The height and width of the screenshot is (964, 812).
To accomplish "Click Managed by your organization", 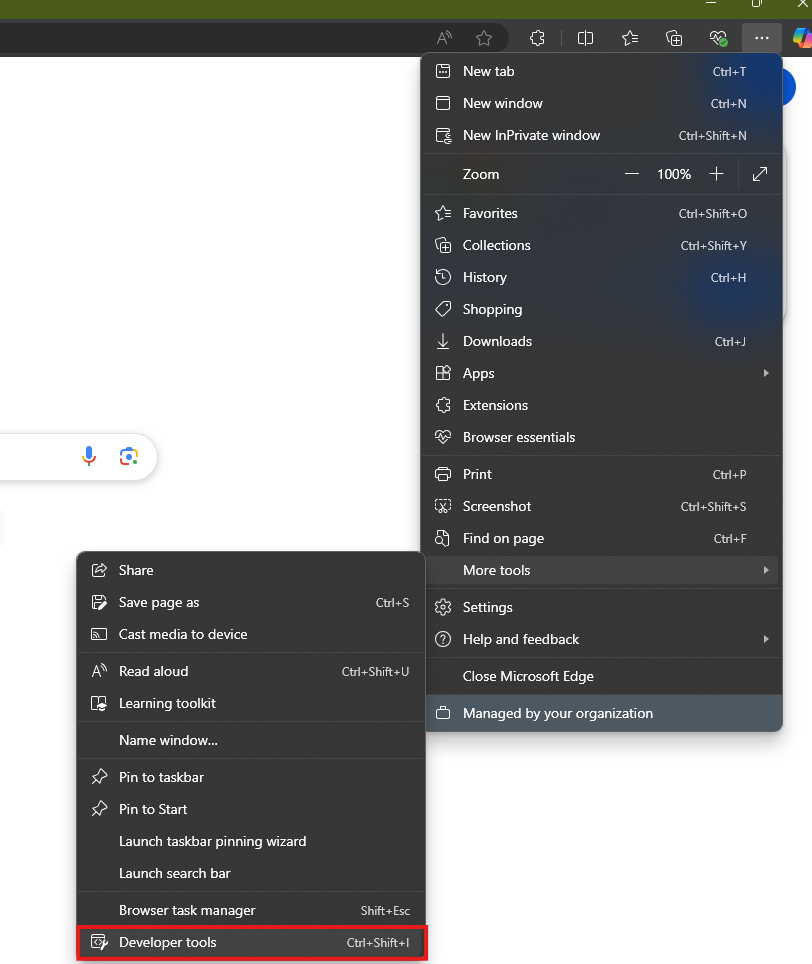I will 557,713.
